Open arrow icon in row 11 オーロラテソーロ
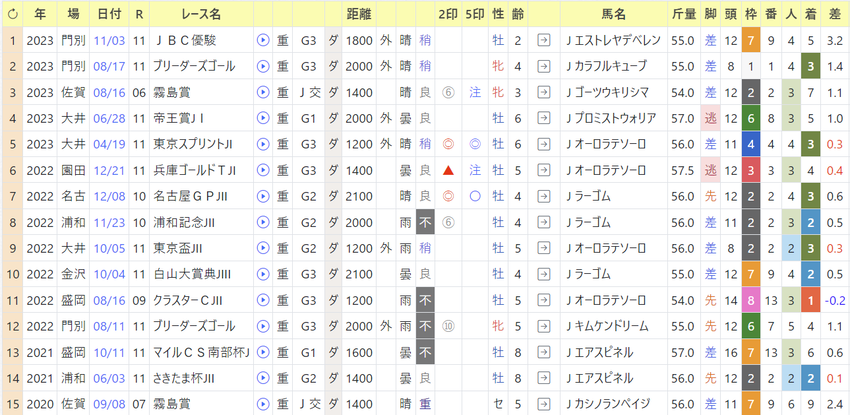 coord(543,300)
